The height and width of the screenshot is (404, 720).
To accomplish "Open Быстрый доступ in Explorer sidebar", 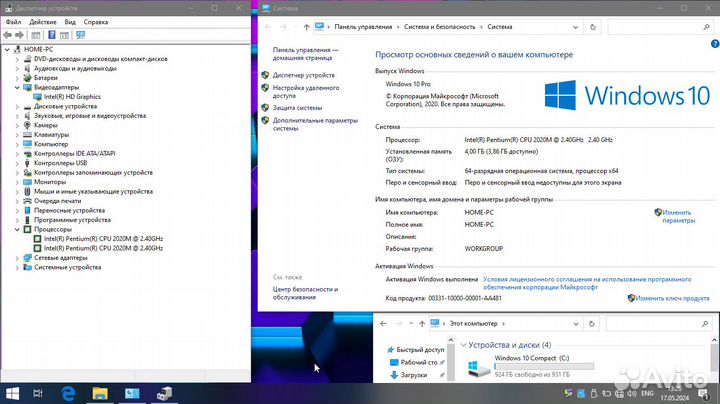I will click(420, 350).
